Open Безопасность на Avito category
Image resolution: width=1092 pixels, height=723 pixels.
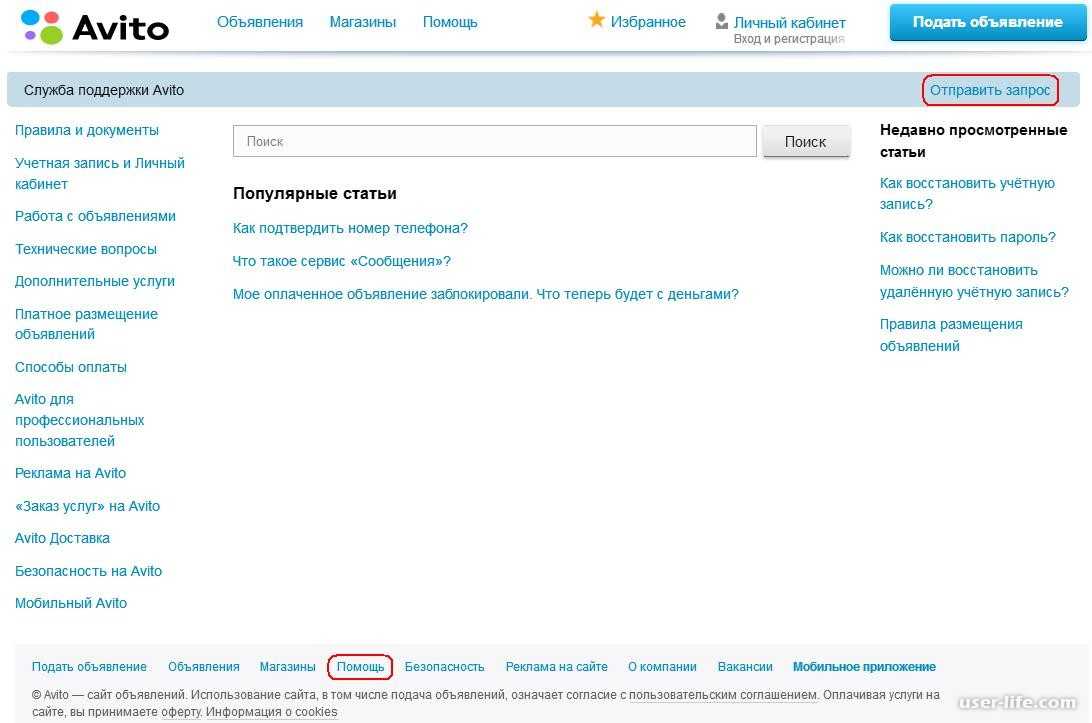[x=88, y=571]
